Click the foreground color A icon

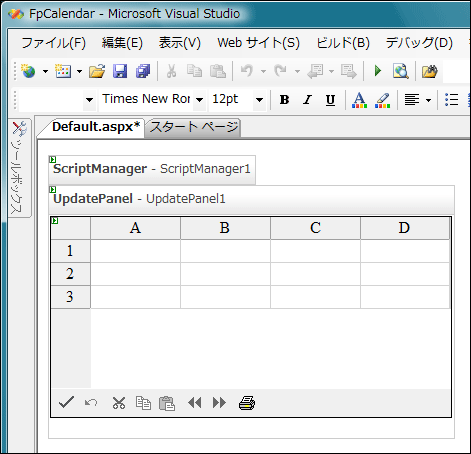(359, 100)
